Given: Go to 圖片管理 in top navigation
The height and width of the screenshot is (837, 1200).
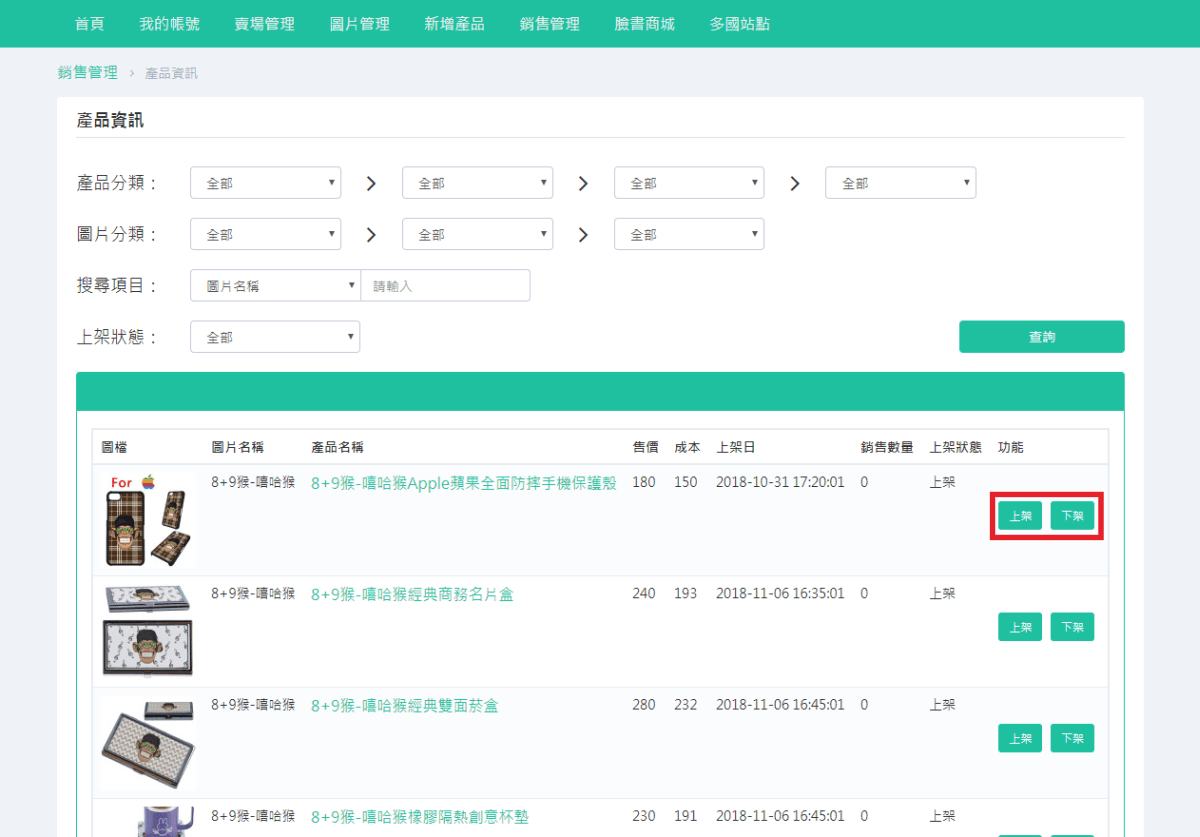Looking at the screenshot, I should coord(359,24).
